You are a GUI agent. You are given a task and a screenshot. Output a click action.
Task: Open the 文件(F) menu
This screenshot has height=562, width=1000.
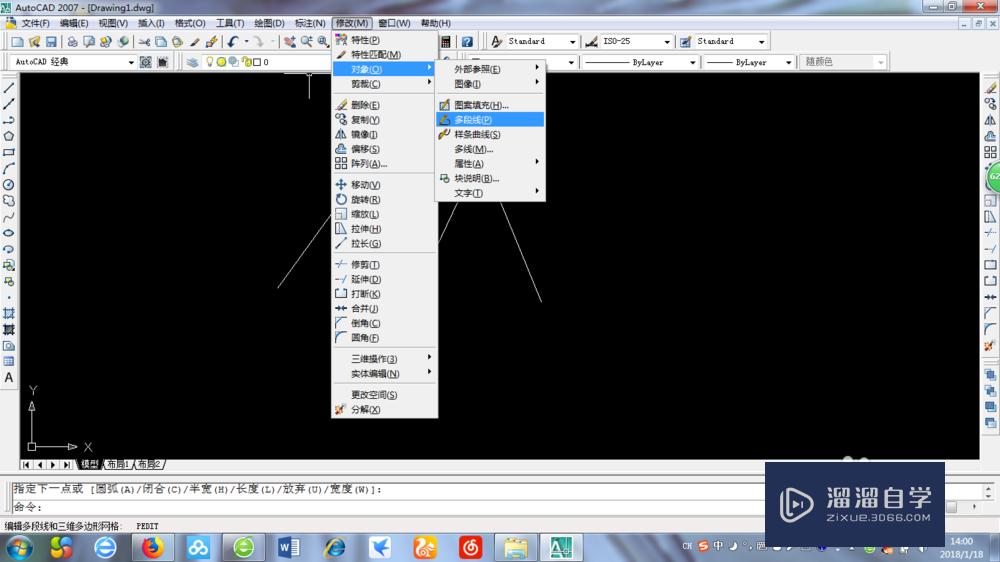tap(35, 23)
